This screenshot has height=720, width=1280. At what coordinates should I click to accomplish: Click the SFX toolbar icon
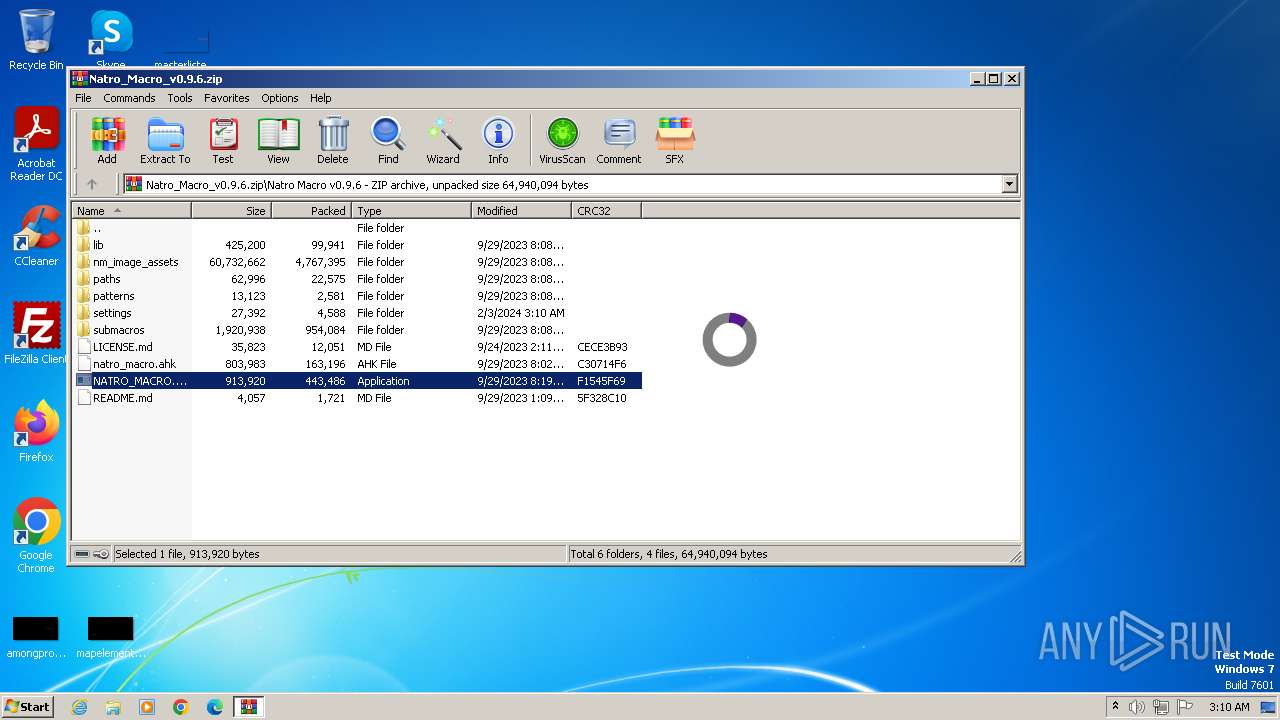pyautogui.click(x=675, y=141)
